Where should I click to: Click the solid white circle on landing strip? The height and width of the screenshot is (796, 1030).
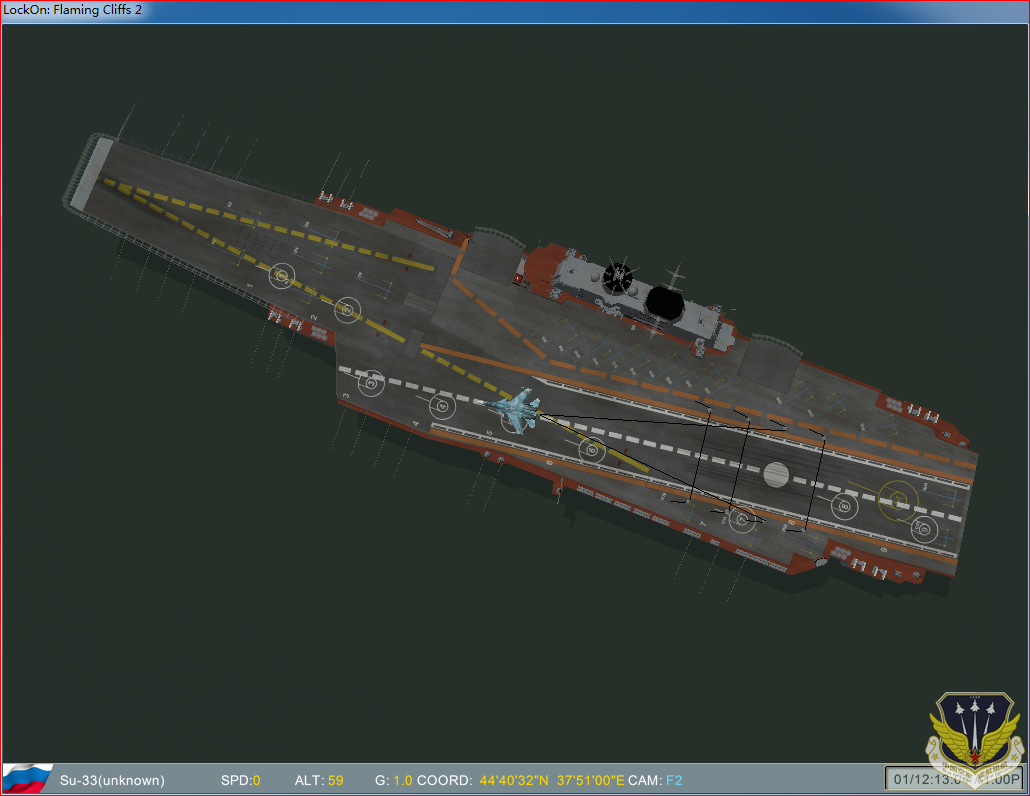[776, 474]
